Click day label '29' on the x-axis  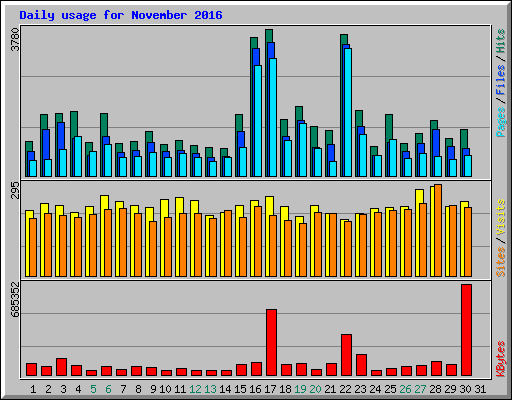[450, 389]
